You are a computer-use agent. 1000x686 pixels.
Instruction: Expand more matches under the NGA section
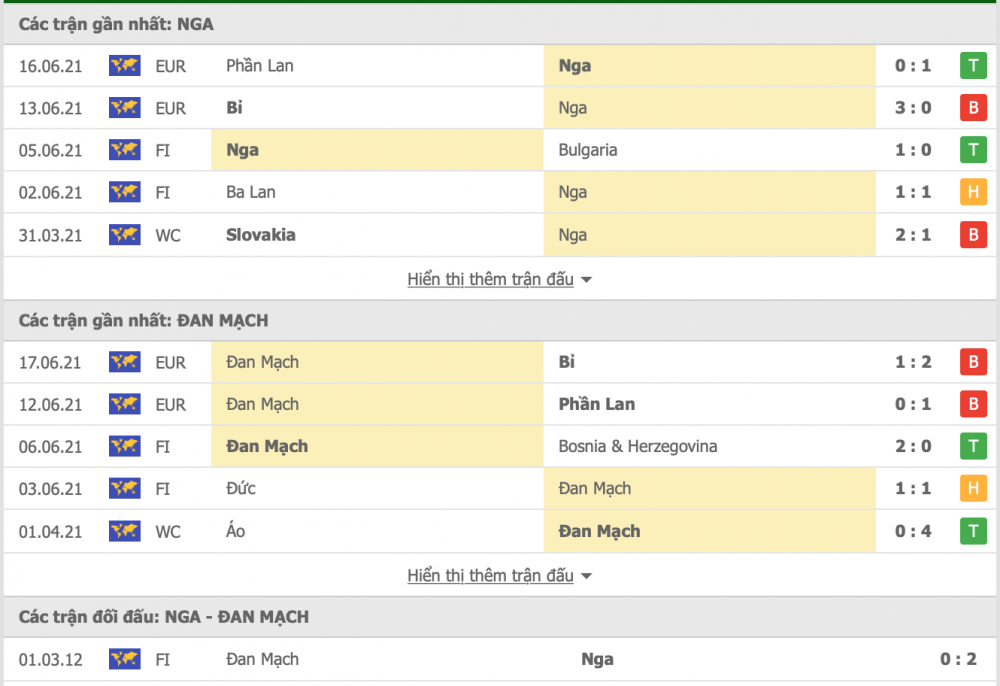click(x=490, y=279)
